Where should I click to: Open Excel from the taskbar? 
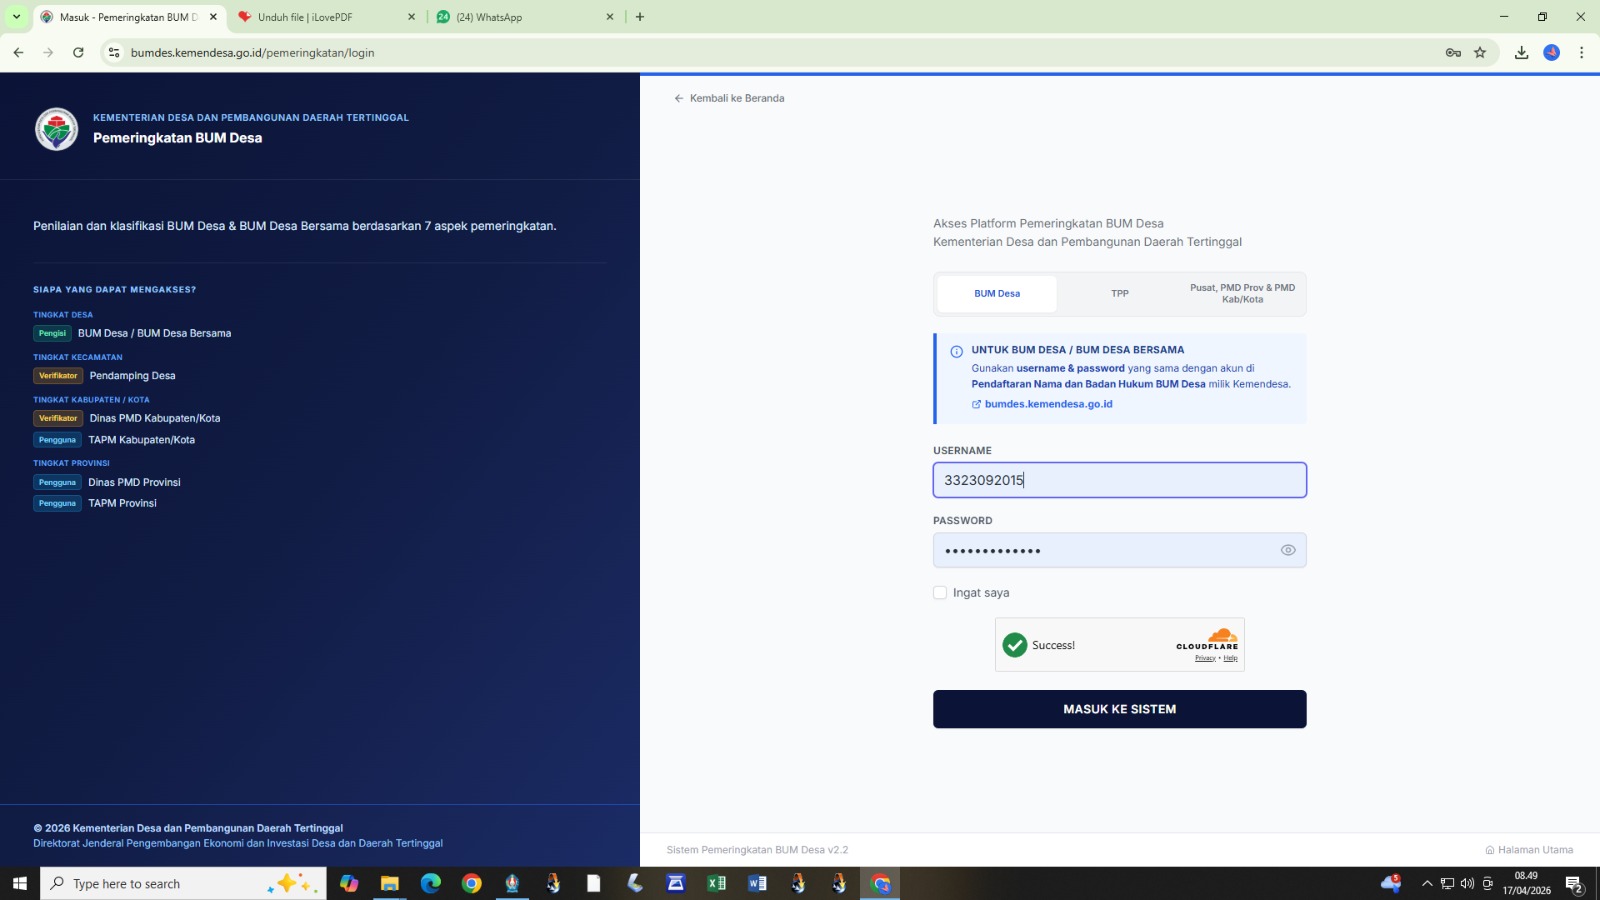pyautogui.click(x=717, y=883)
